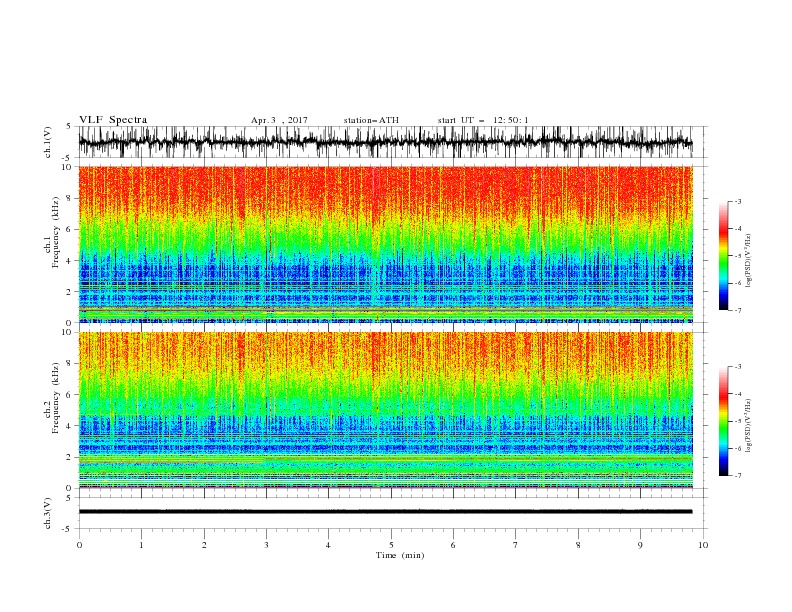Viewport: 792px width, 612px height.
Task: Click the log(PSD) label beside ch.1 colorbar
Action: coord(748,261)
